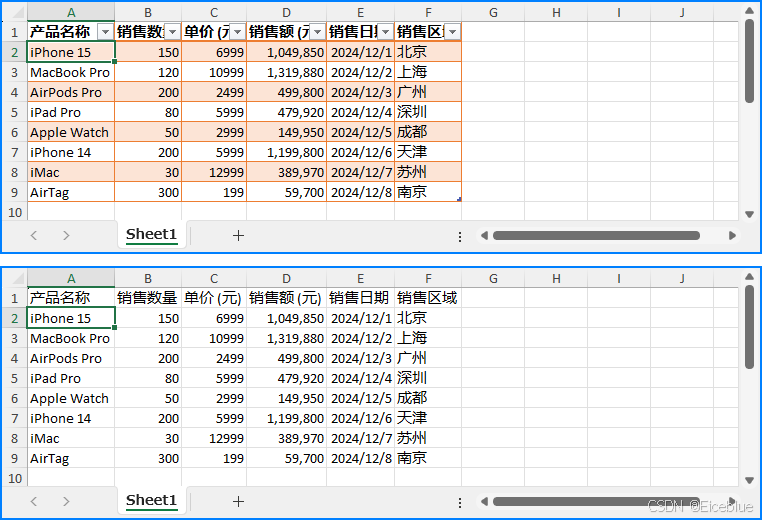Viewport: 762px width, 520px height.
Task: Select header cell 产品名称 in bottom sheet
Action: point(71,297)
